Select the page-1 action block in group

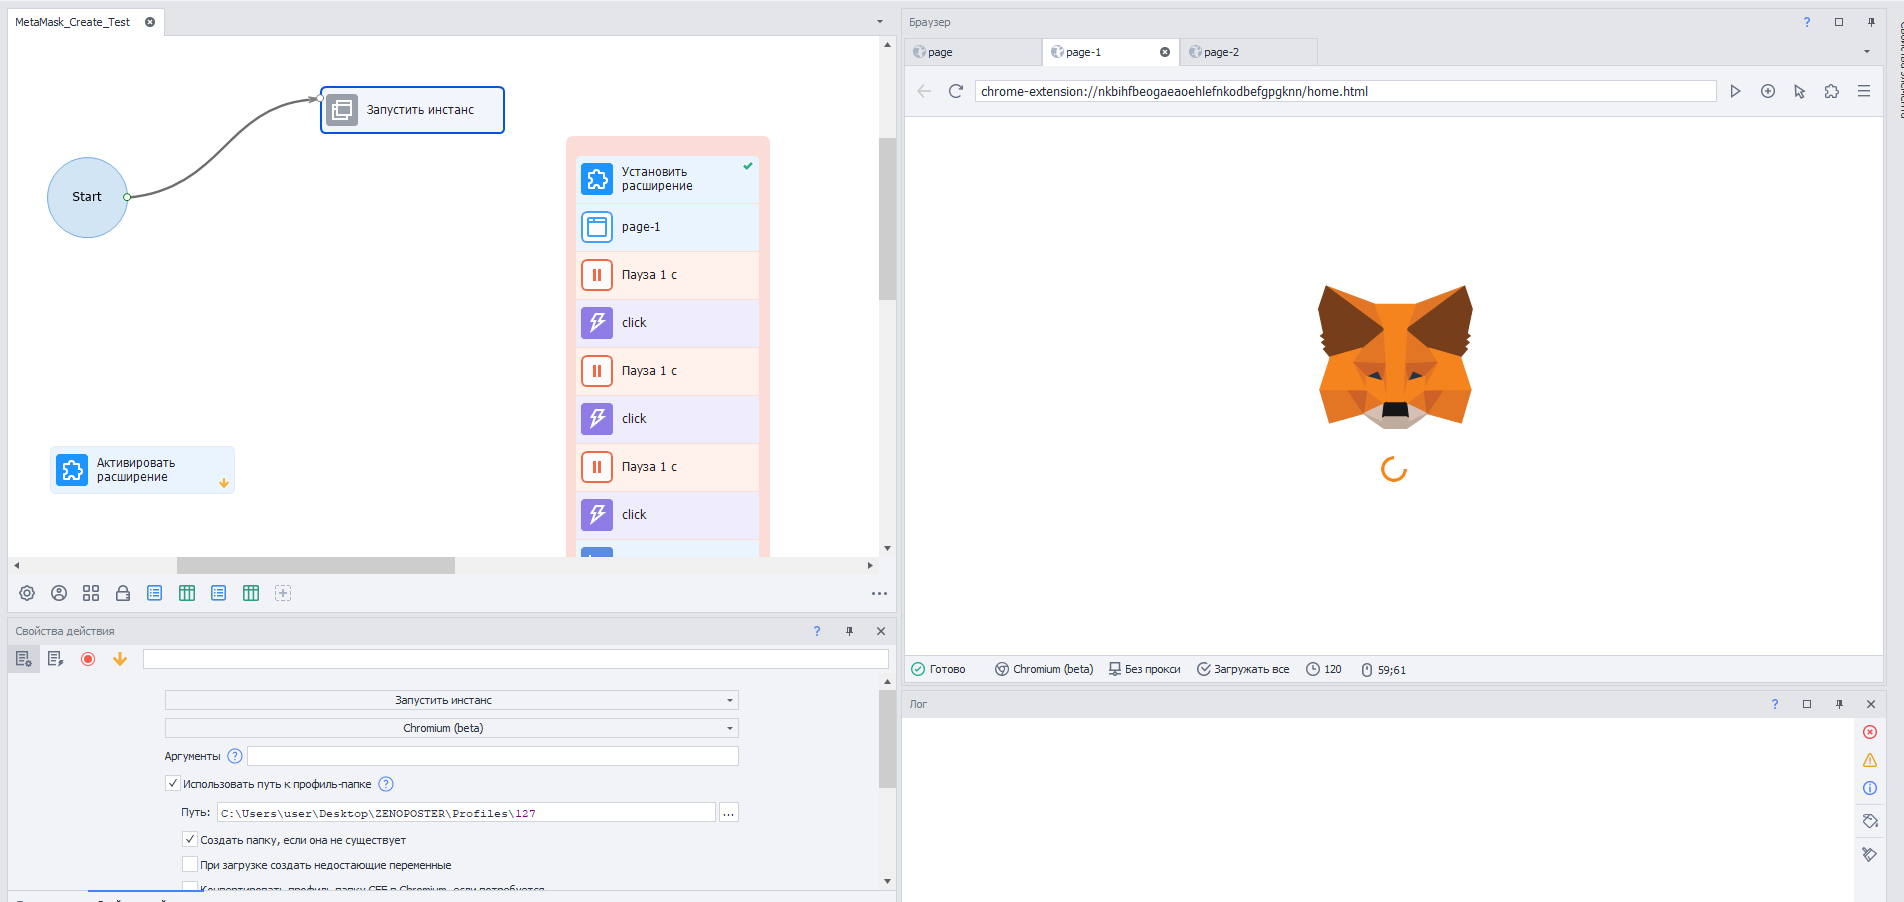pyautogui.click(x=668, y=227)
